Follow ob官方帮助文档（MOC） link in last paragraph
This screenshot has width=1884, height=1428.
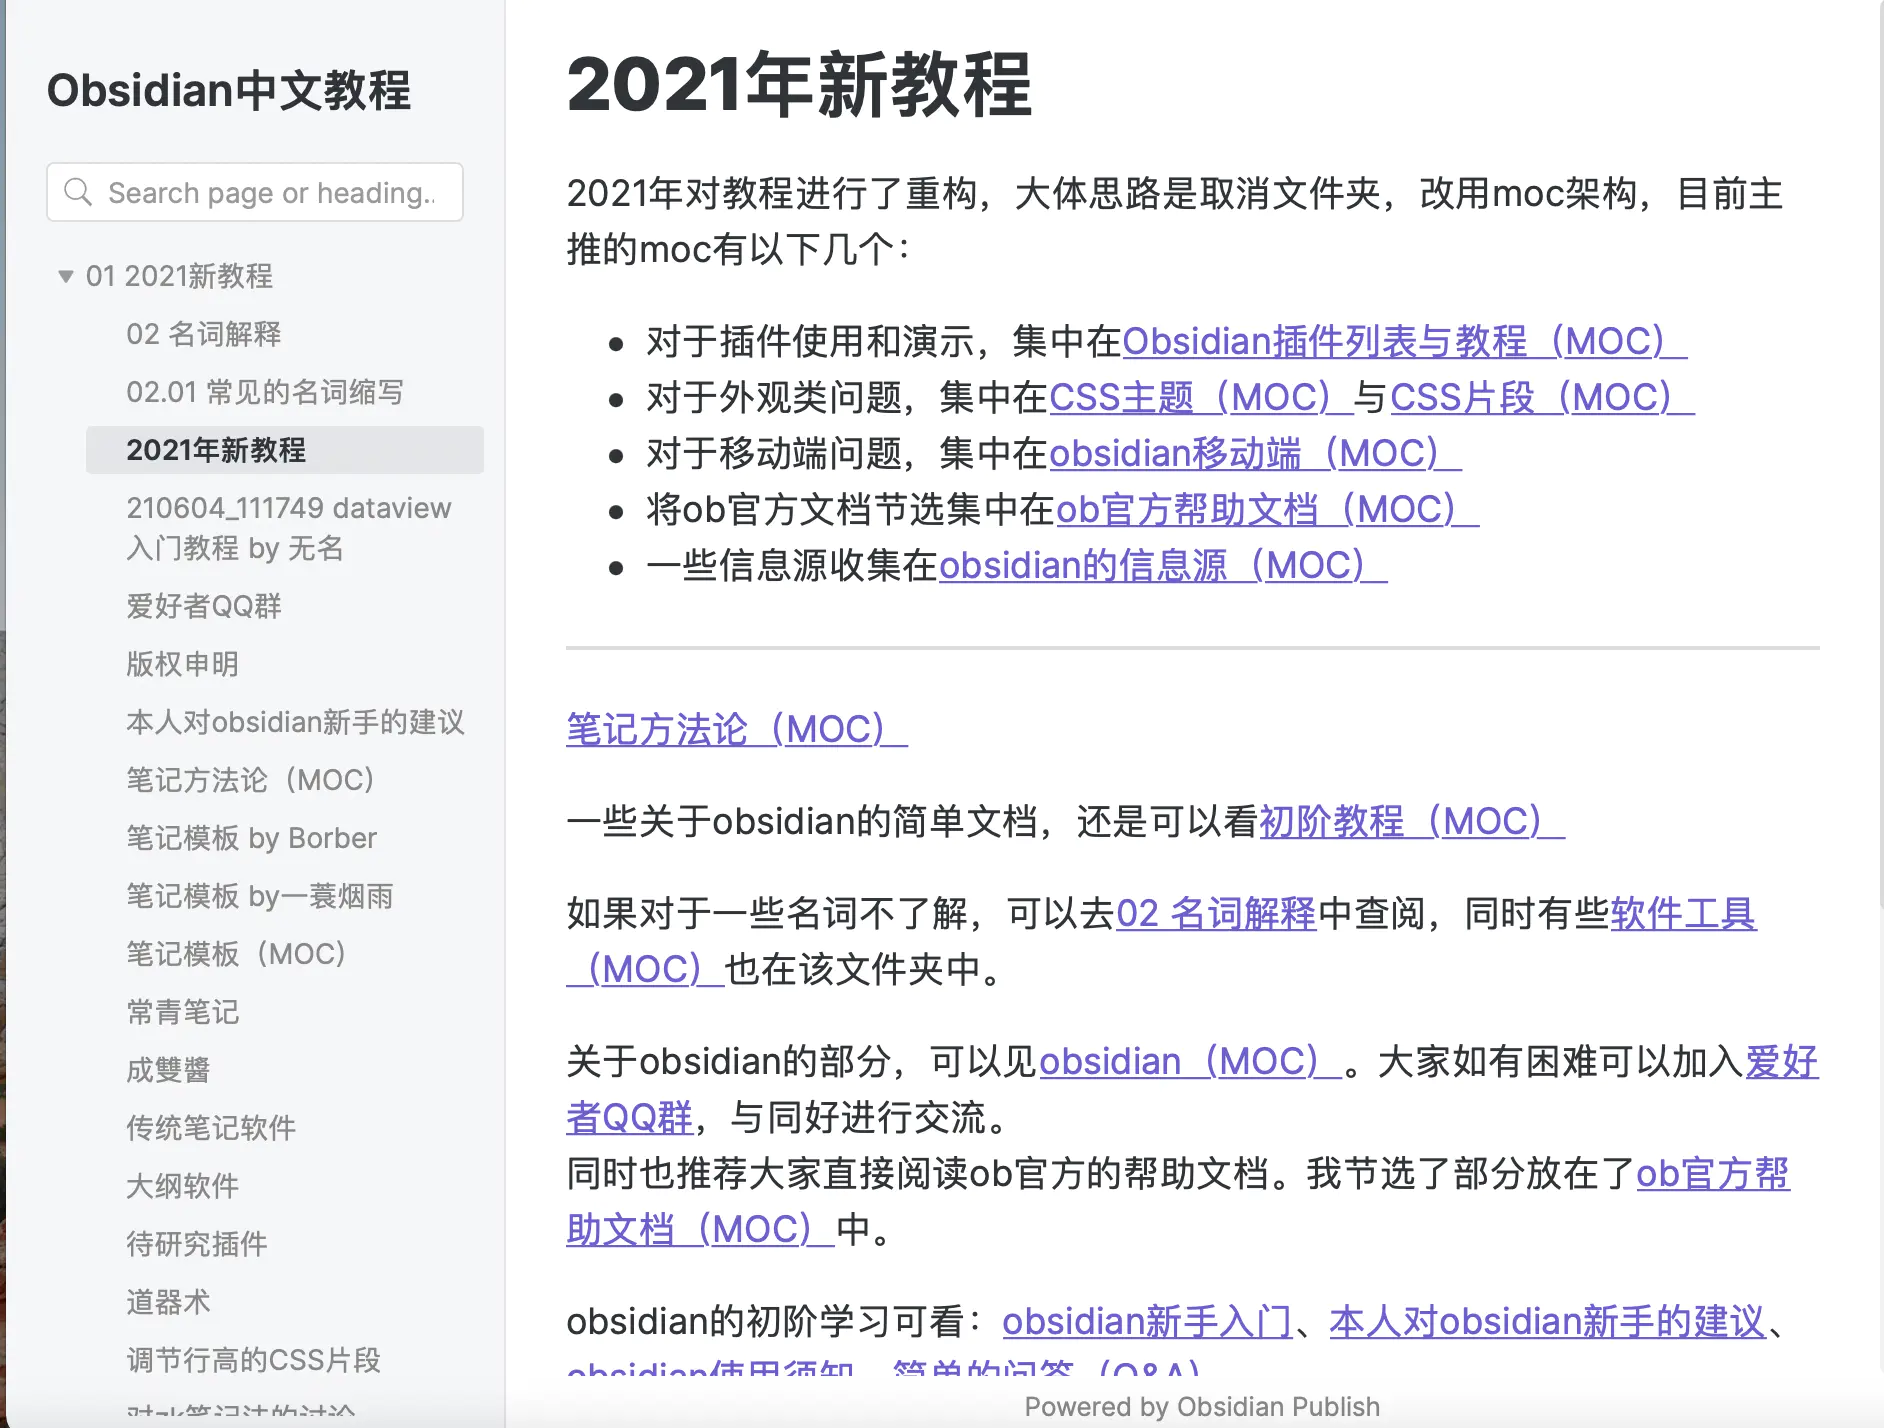click(x=1712, y=1174)
